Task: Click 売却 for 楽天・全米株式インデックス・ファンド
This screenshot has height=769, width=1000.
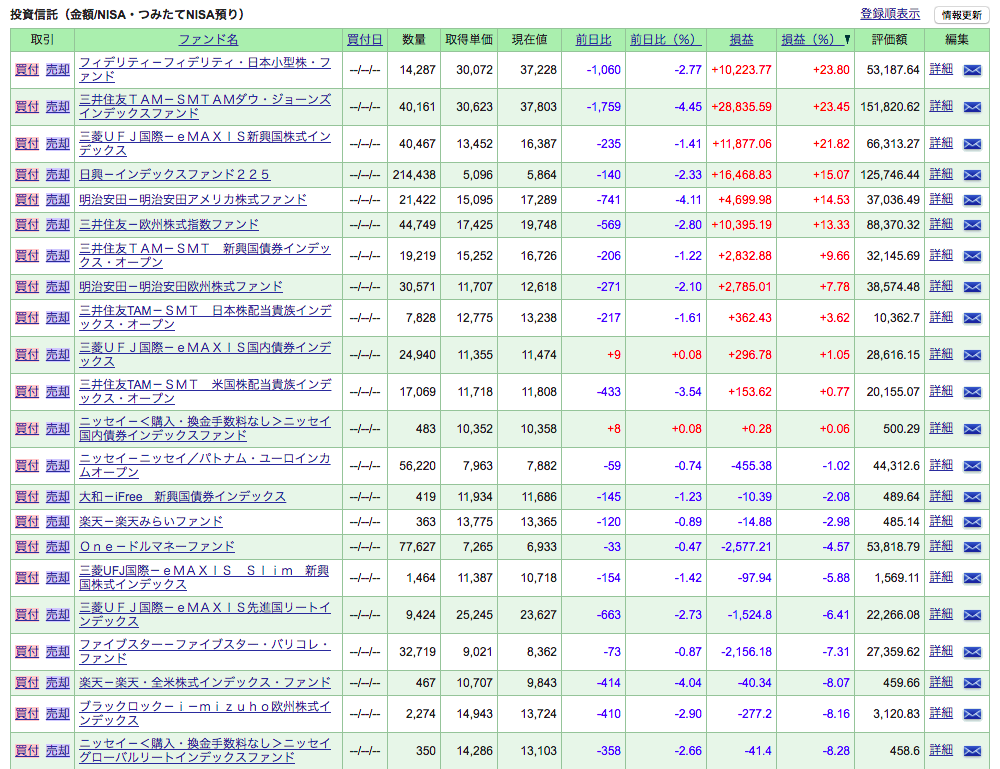Action: (57, 682)
